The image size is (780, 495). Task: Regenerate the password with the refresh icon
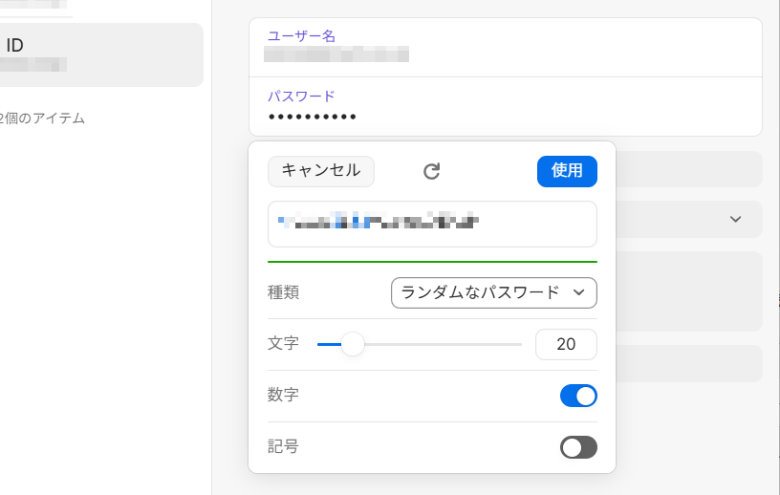432,171
